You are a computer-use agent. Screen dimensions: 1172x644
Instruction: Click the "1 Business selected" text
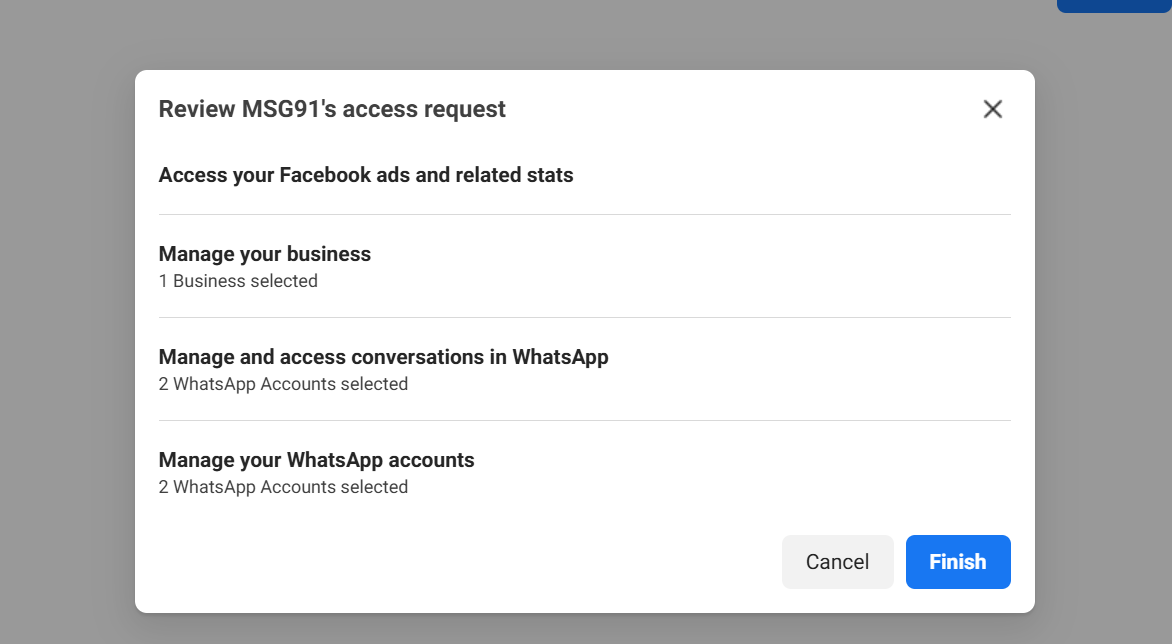[238, 281]
